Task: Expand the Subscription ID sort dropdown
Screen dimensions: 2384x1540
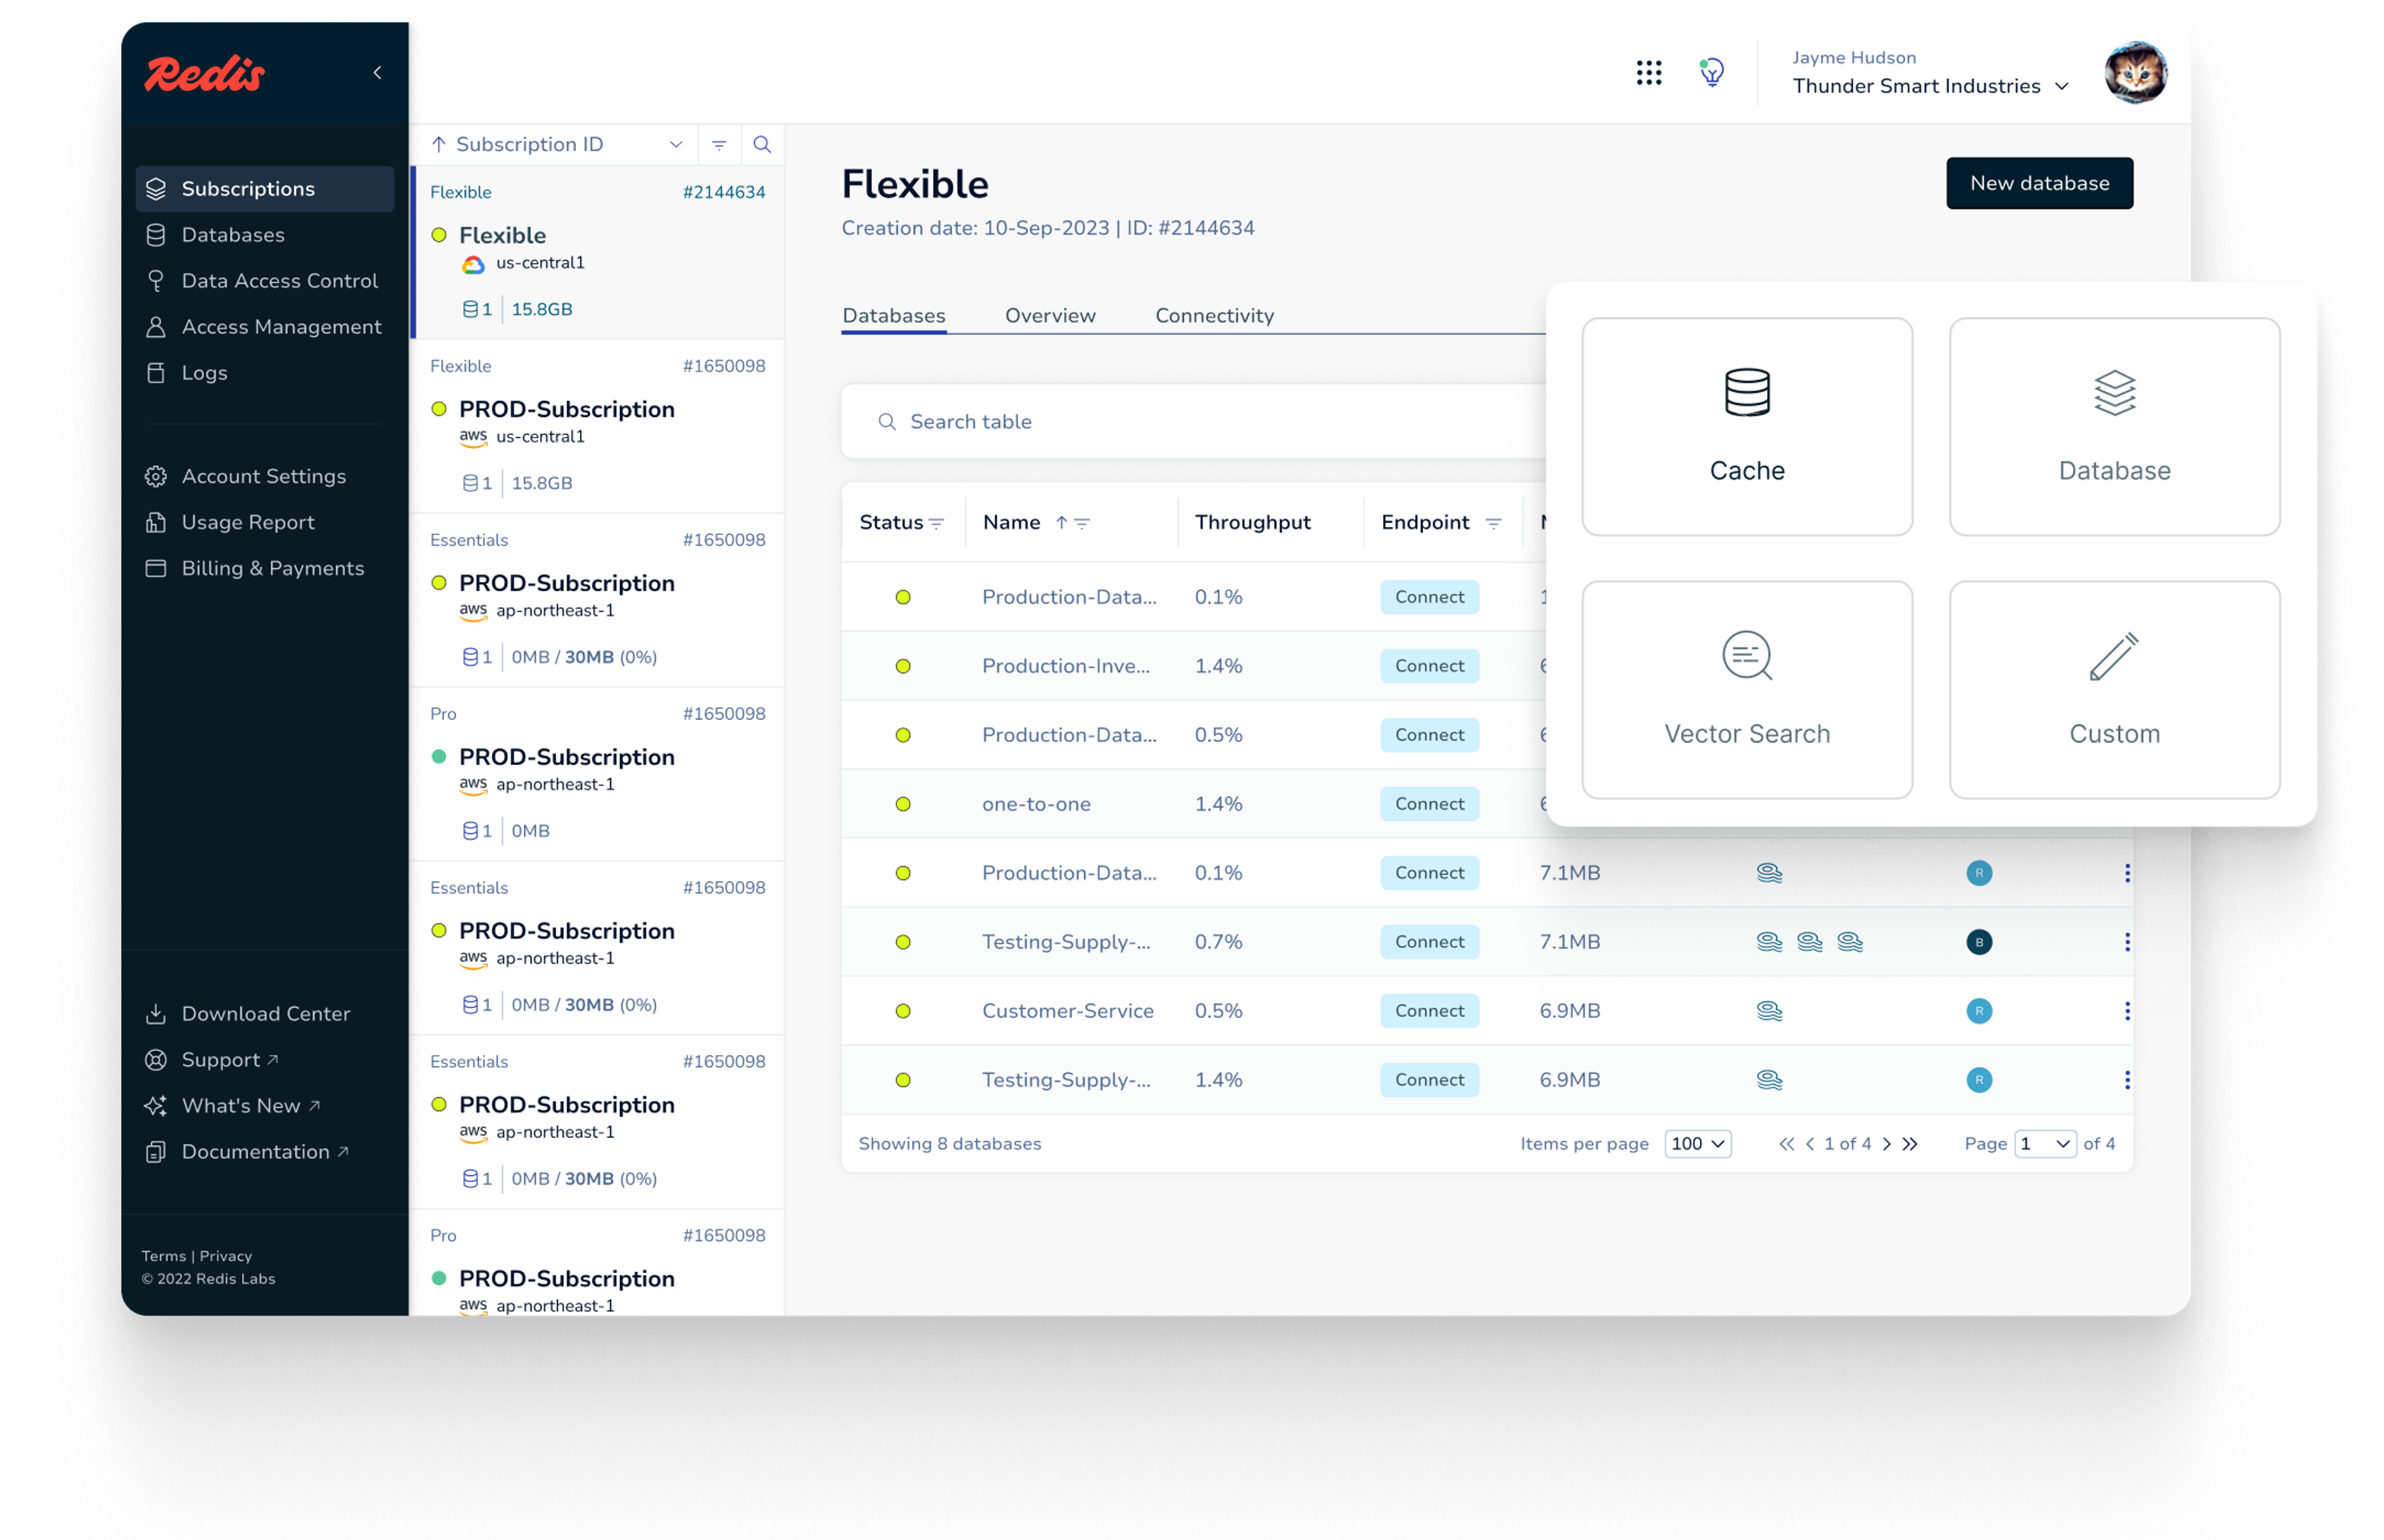Action: point(676,144)
